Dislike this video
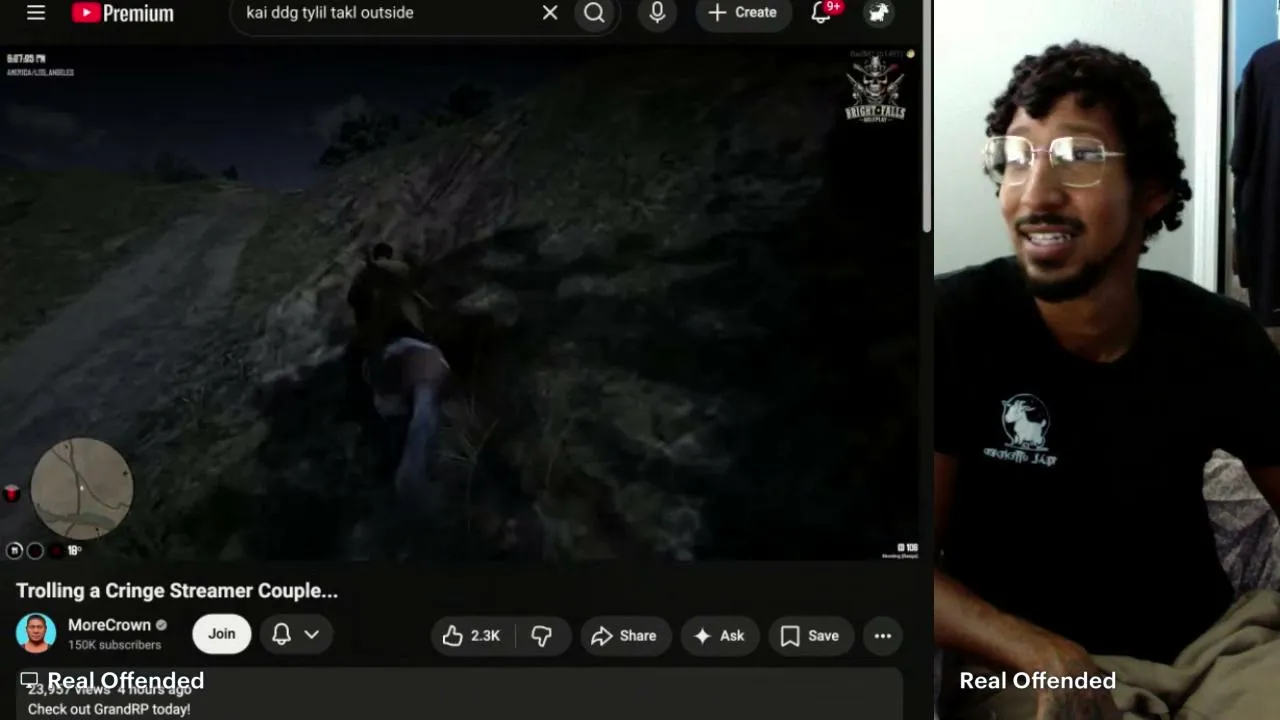 coord(541,636)
